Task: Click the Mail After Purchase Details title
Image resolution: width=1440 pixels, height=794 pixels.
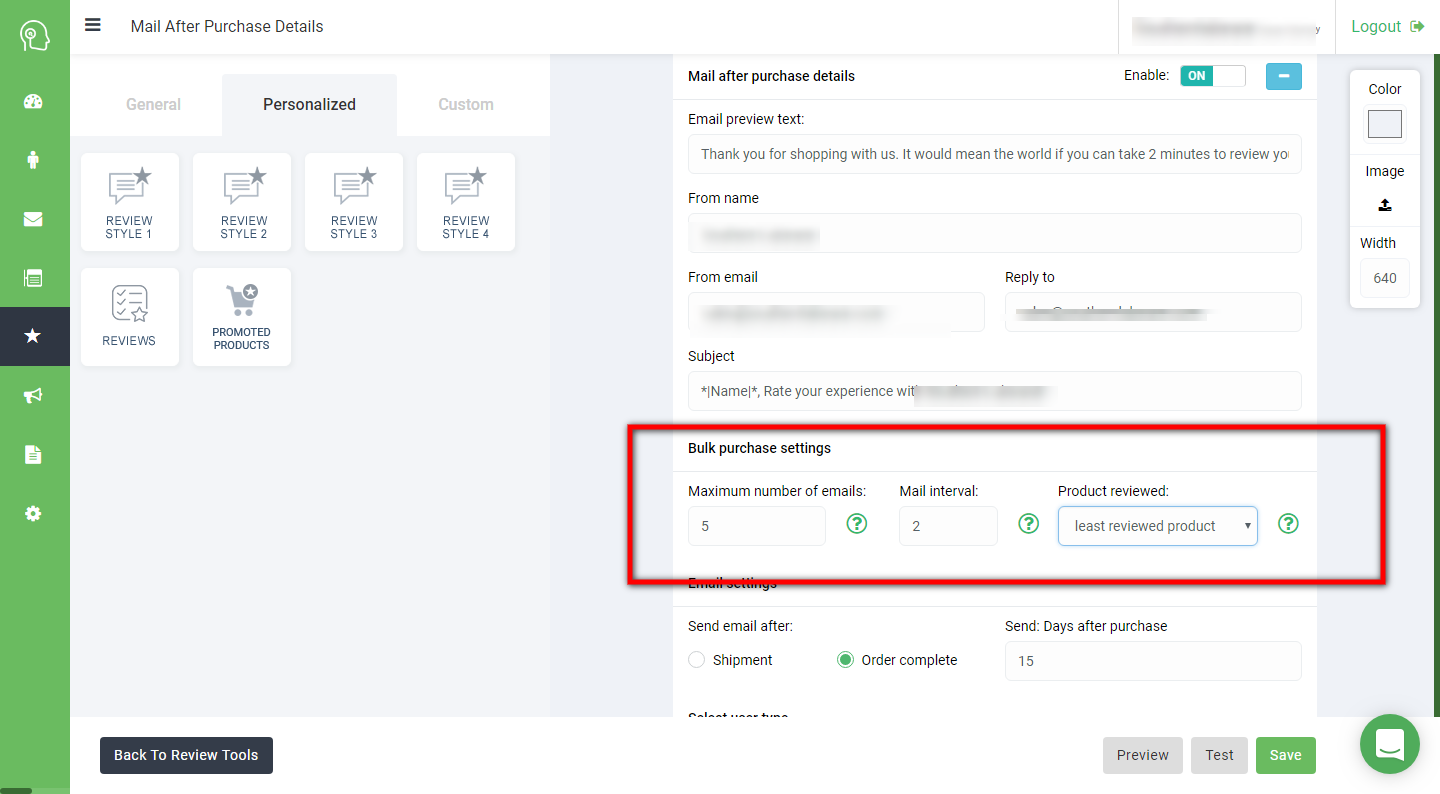Action: point(227,26)
